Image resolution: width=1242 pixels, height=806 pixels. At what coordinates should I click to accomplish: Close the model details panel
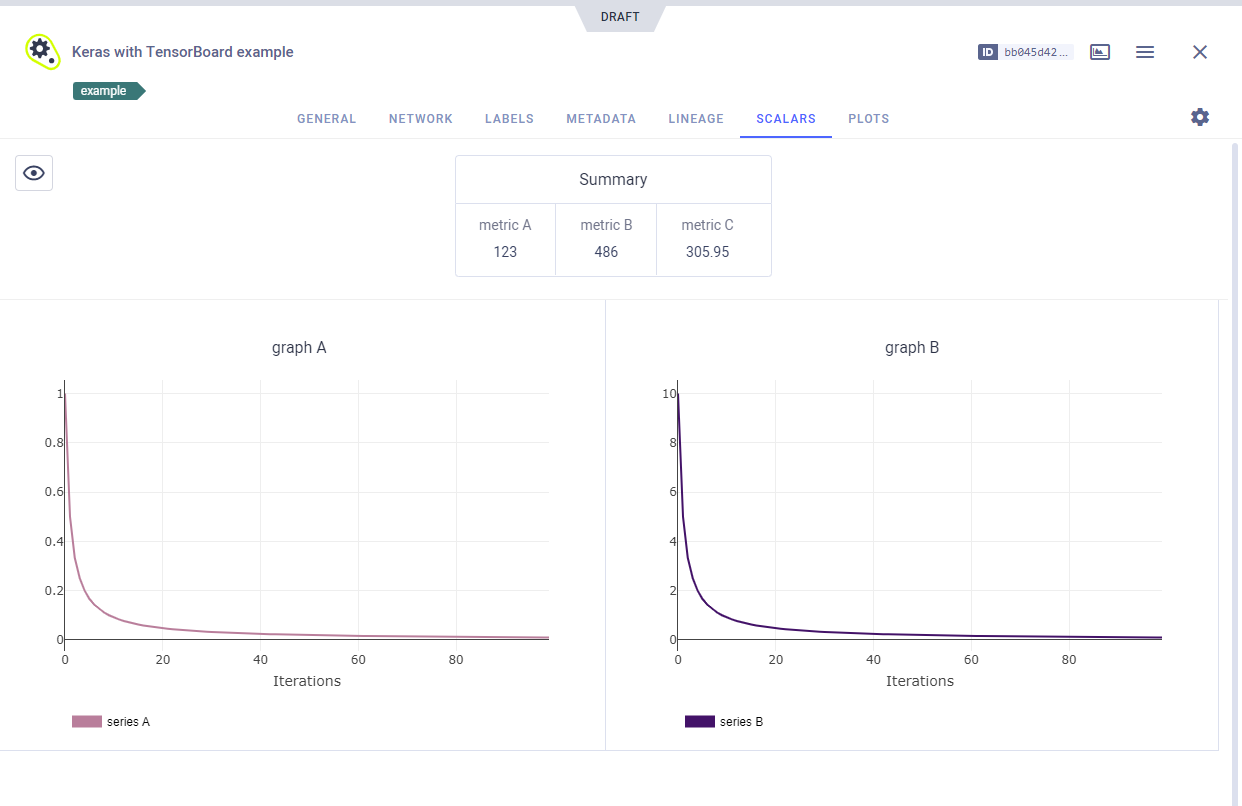click(x=1200, y=52)
